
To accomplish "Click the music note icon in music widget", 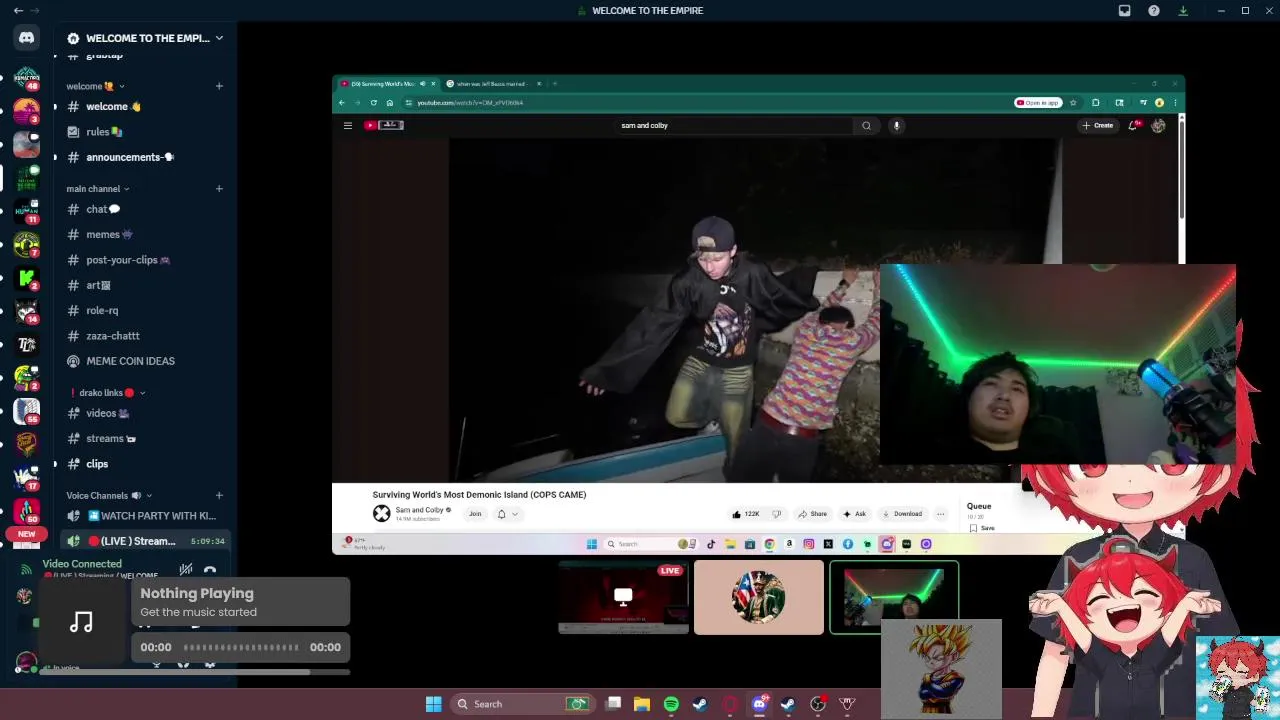I will 82,623.
